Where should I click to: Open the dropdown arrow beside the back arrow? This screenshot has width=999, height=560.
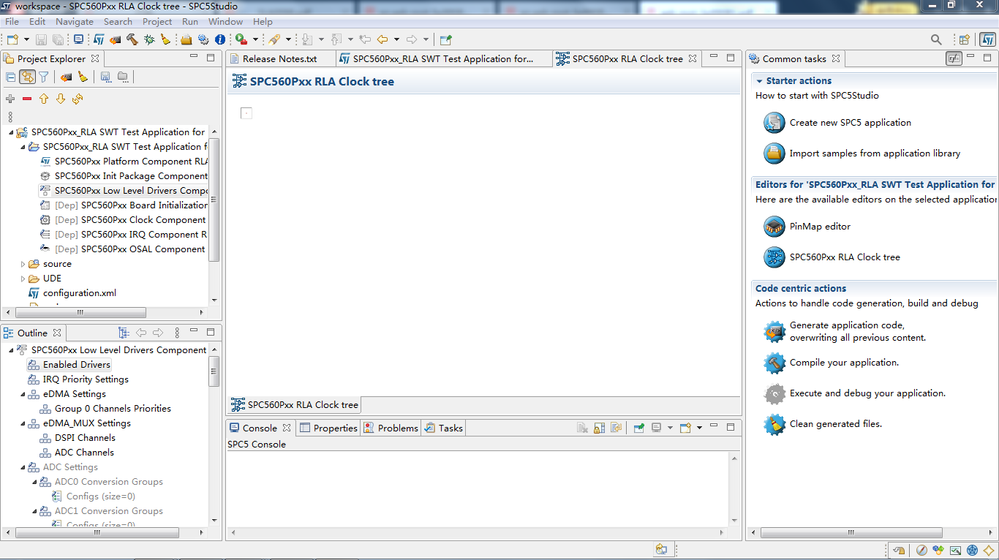click(396, 39)
